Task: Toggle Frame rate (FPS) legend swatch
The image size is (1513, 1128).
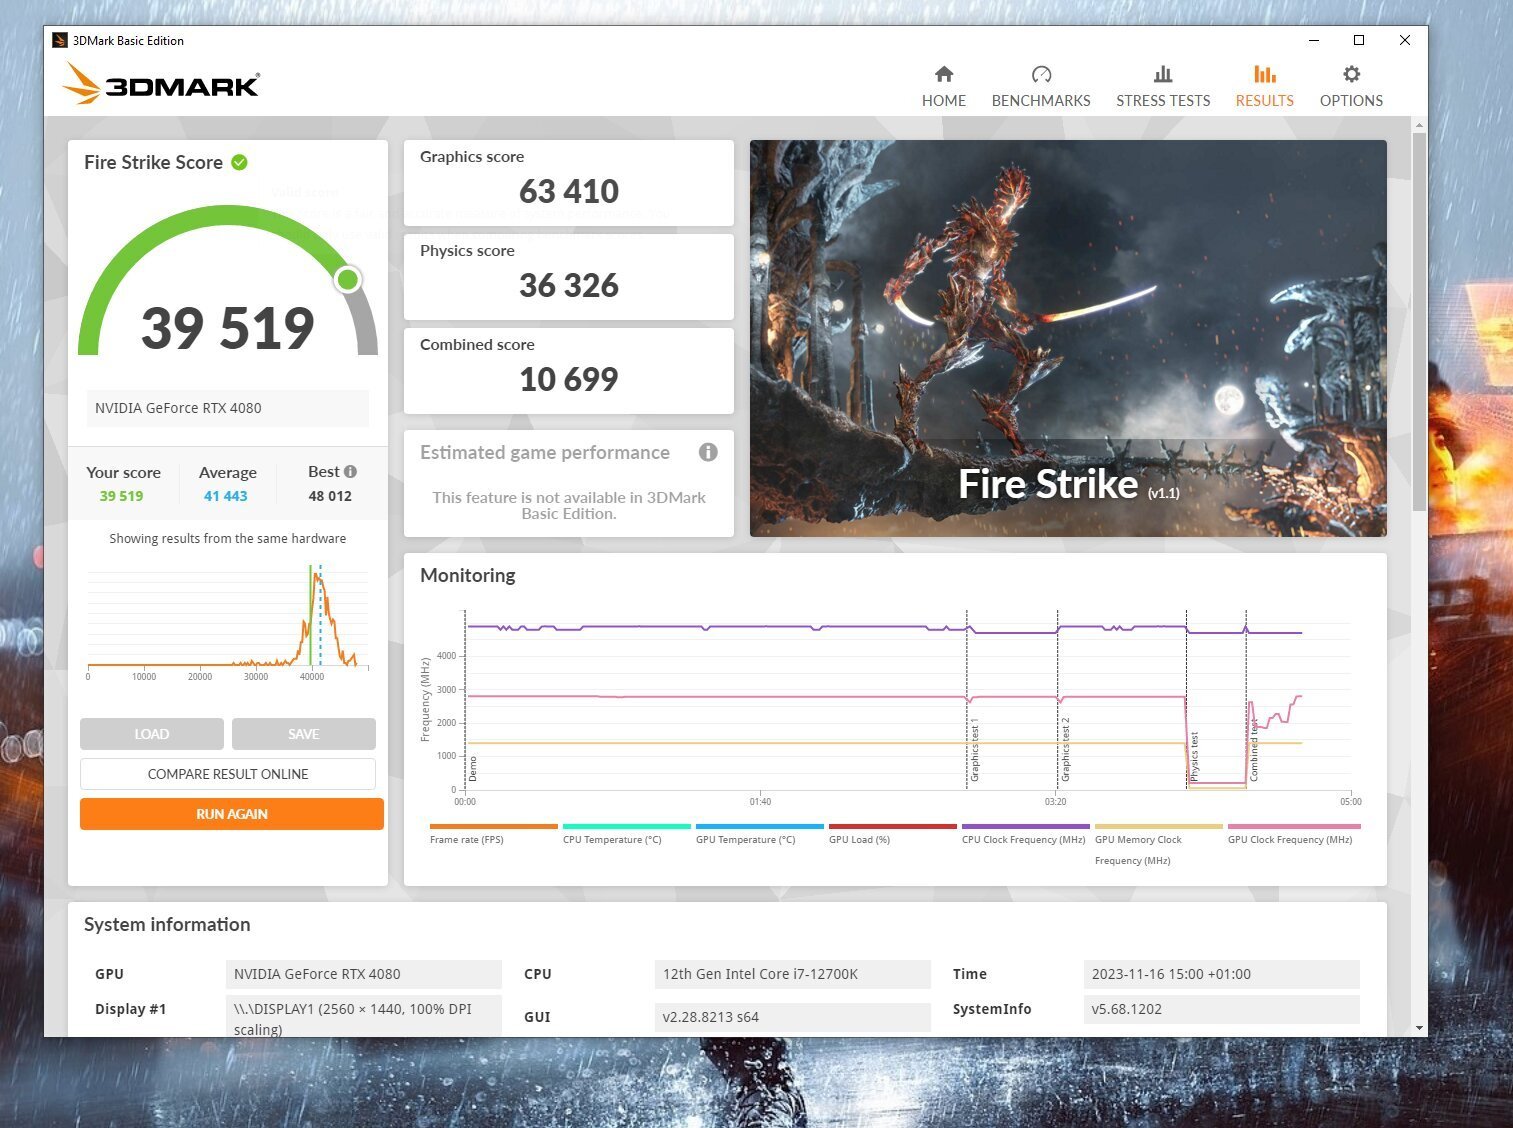Action: click(x=494, y=827)
